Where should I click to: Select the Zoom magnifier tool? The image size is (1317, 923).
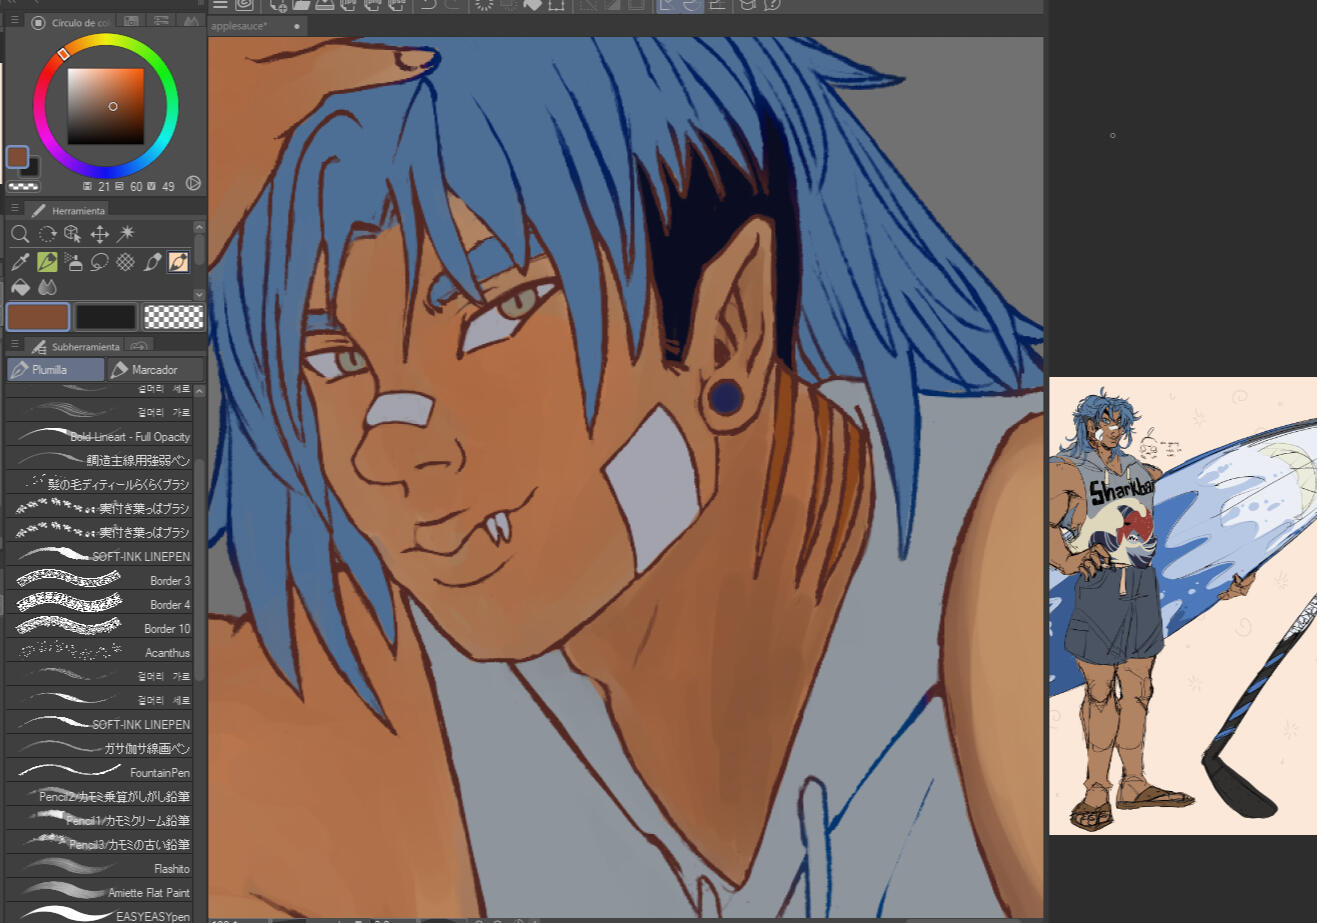[x=20, y=234]
